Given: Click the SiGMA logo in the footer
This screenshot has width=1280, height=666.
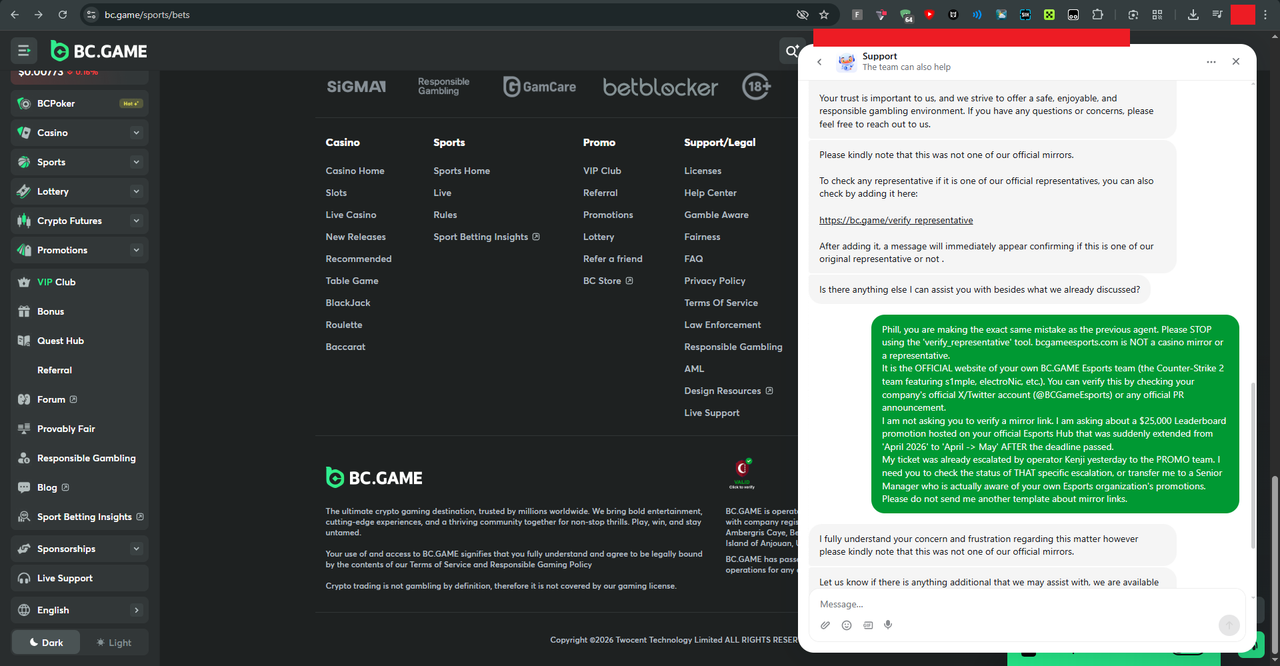Looking at the screenshot, I should 356,87.
